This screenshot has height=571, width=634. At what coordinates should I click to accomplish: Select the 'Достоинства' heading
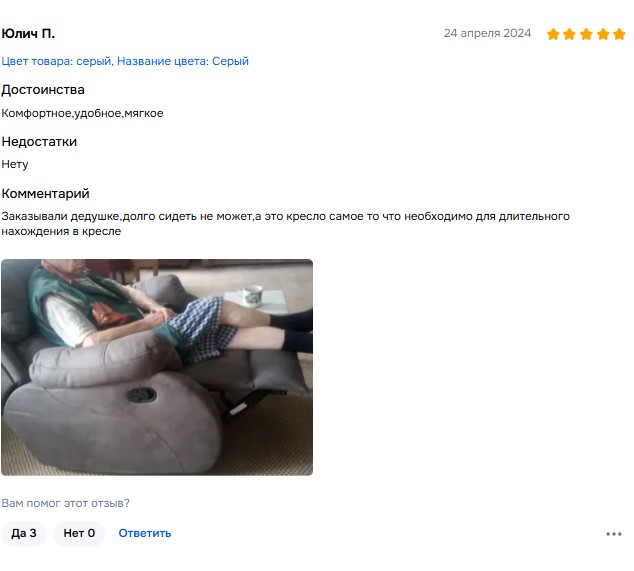[x=43, y=90]
